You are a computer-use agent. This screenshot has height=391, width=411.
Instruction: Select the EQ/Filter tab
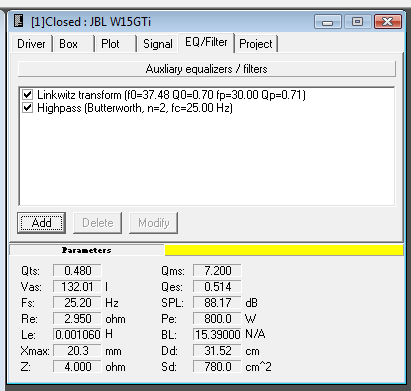click(206, 42)
